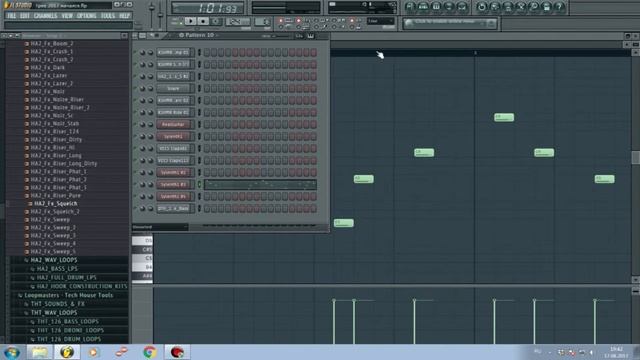Switch to Google Chrome in taskbar
Screen dimensions: 640x360
pos(149,352)
